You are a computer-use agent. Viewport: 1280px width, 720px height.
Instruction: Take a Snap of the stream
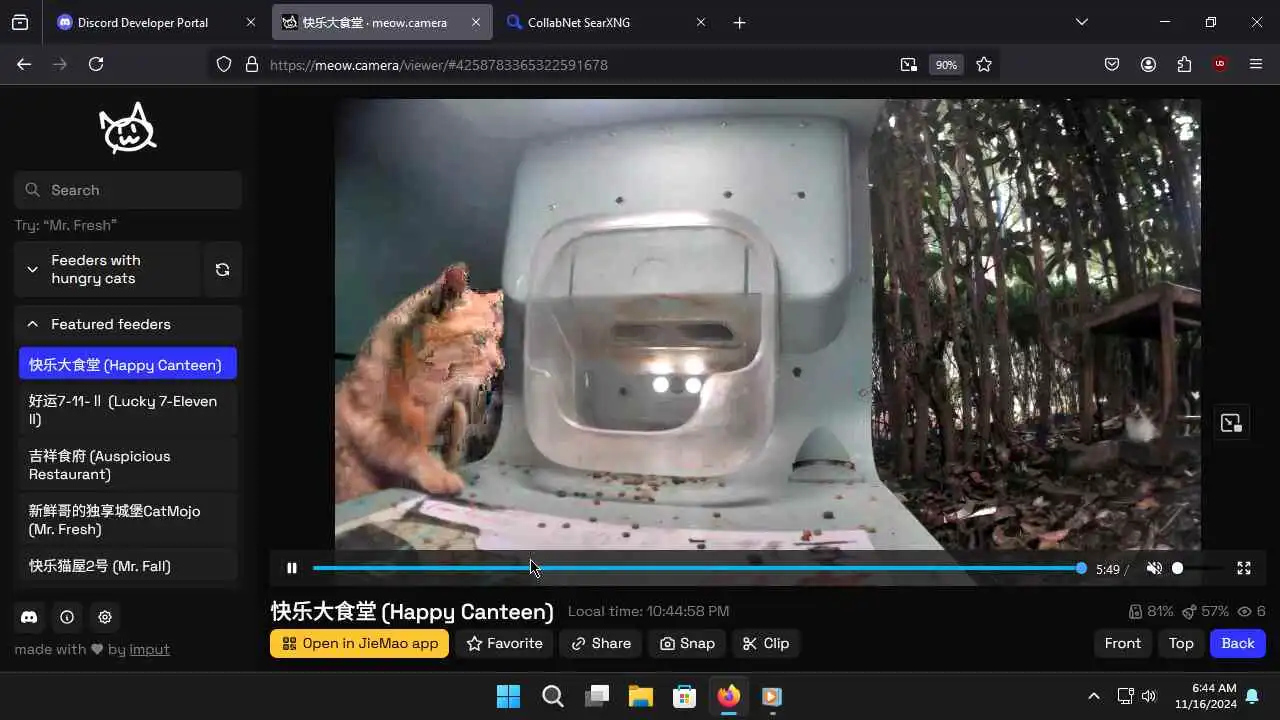pos(687,643)
